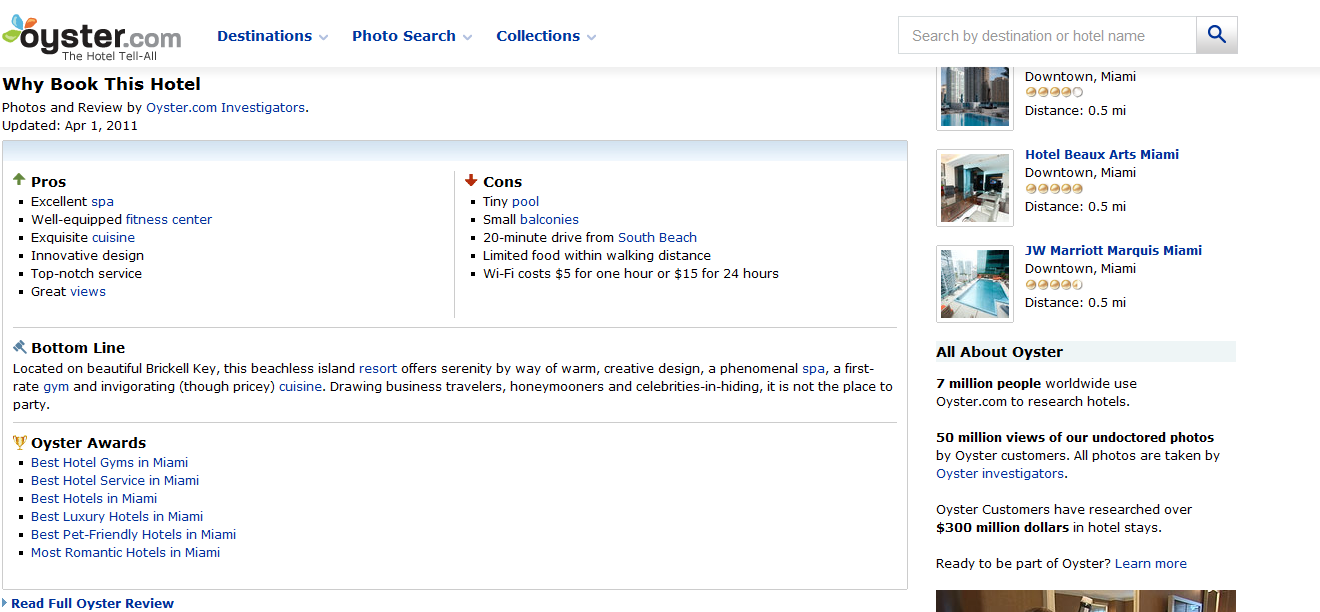This screenshot has width=1320, height=612.
Task: Open the Destinations dropdown menu
Action: [272, 36]
